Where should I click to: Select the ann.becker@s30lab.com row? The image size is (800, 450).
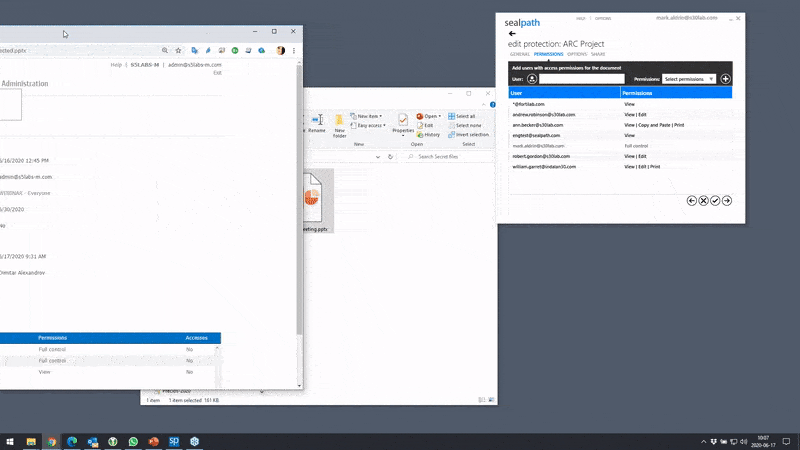tap(620, 125)
